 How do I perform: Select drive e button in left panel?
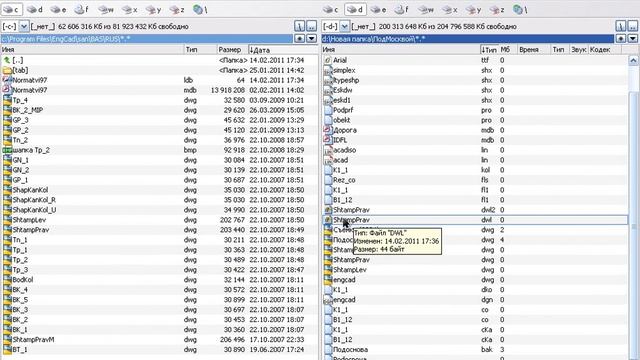pyautogui.click(x=58, y=9)
